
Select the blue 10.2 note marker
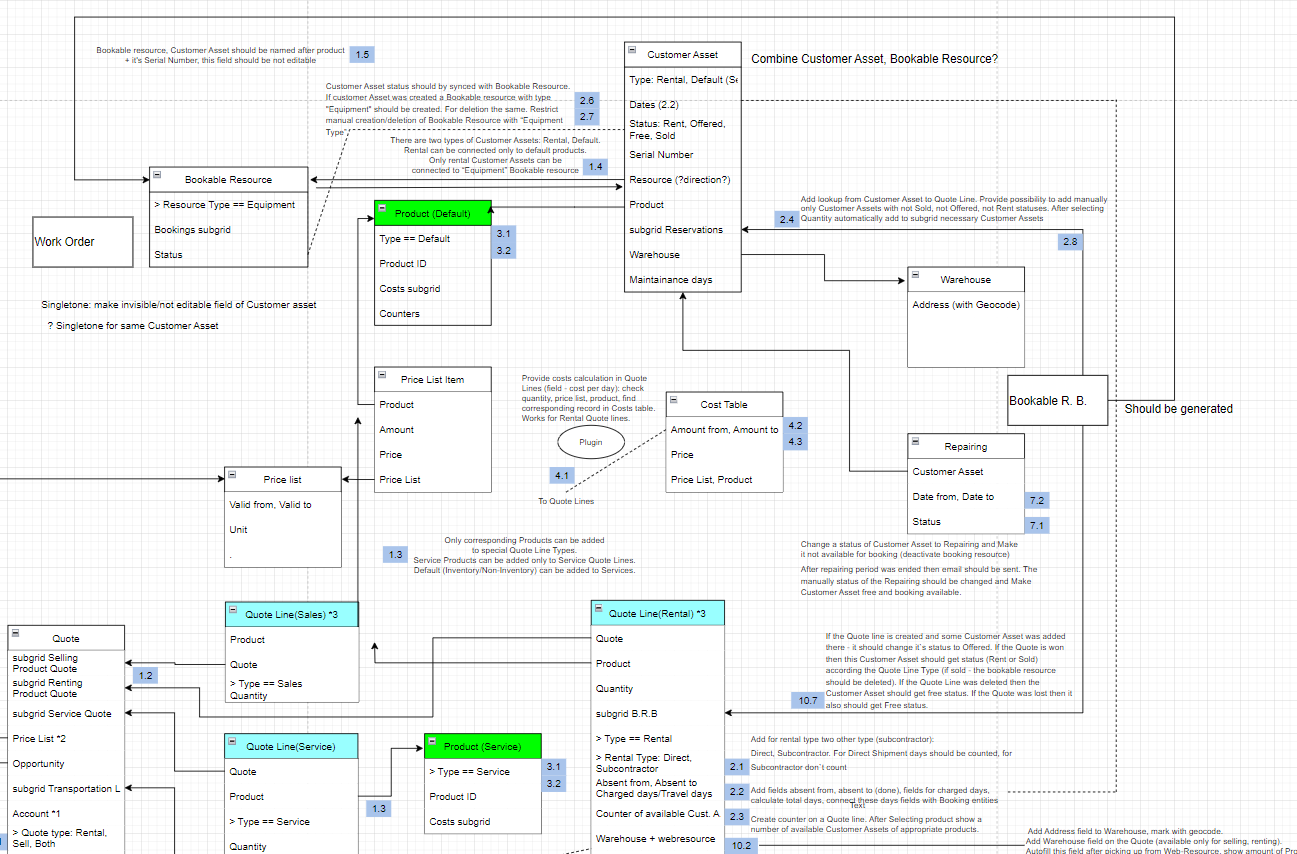[741, 846]
